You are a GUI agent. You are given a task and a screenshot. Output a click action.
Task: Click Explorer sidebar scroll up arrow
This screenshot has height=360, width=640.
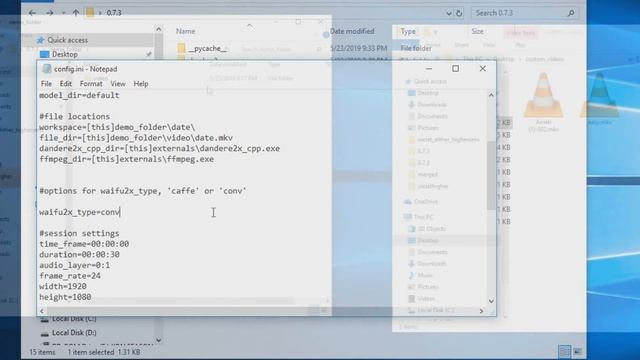click(158, 29)
